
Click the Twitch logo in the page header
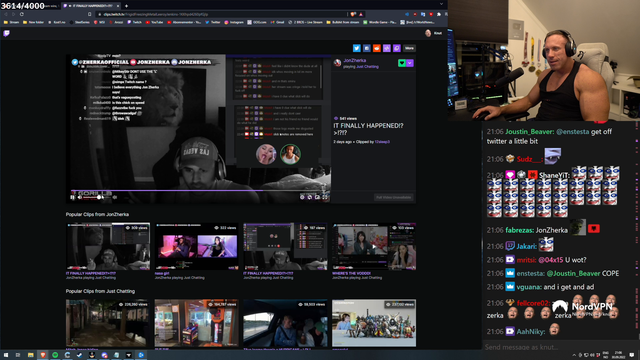click(7, 33)
